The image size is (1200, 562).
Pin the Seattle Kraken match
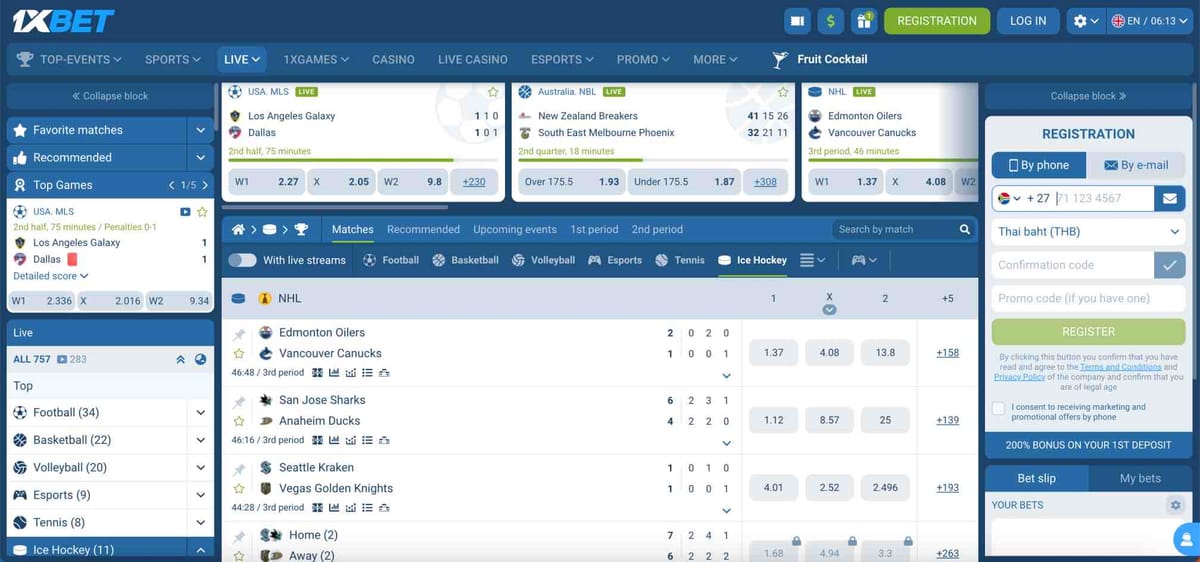tap(239, 469)
